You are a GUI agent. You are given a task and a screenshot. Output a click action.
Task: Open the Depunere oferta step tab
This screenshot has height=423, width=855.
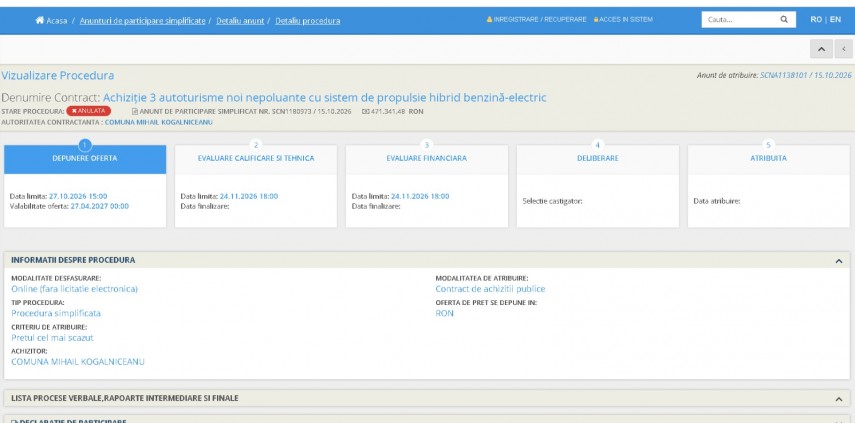(85, 159)
